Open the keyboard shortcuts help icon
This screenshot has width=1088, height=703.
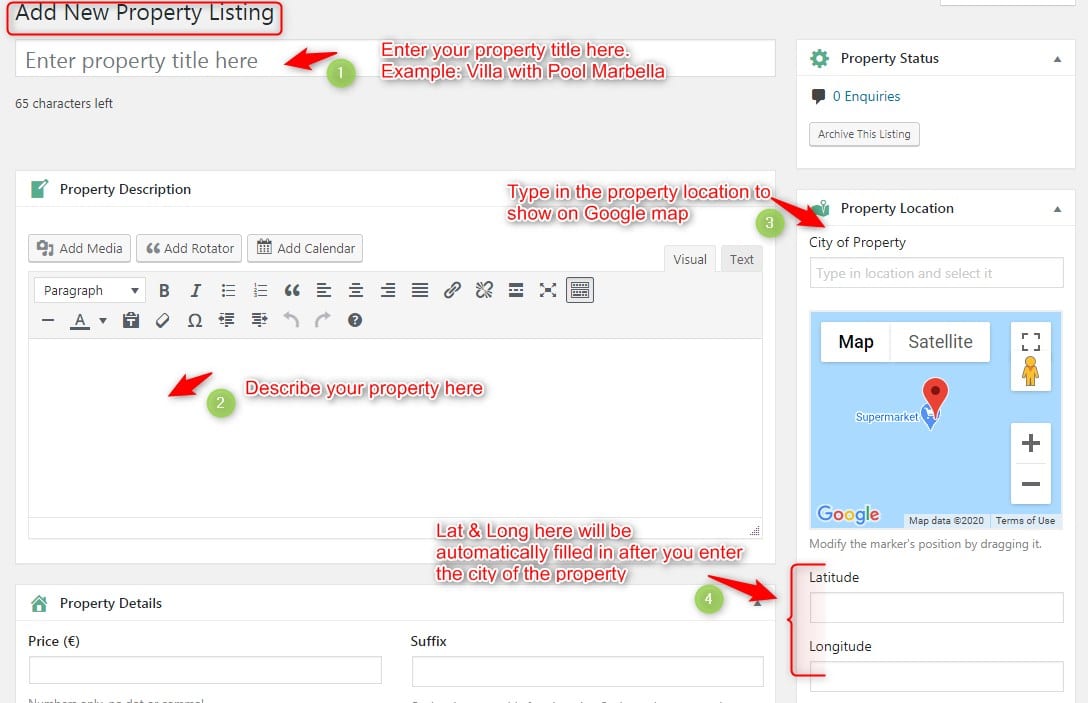pyautogui.click(x=355, y=320)
